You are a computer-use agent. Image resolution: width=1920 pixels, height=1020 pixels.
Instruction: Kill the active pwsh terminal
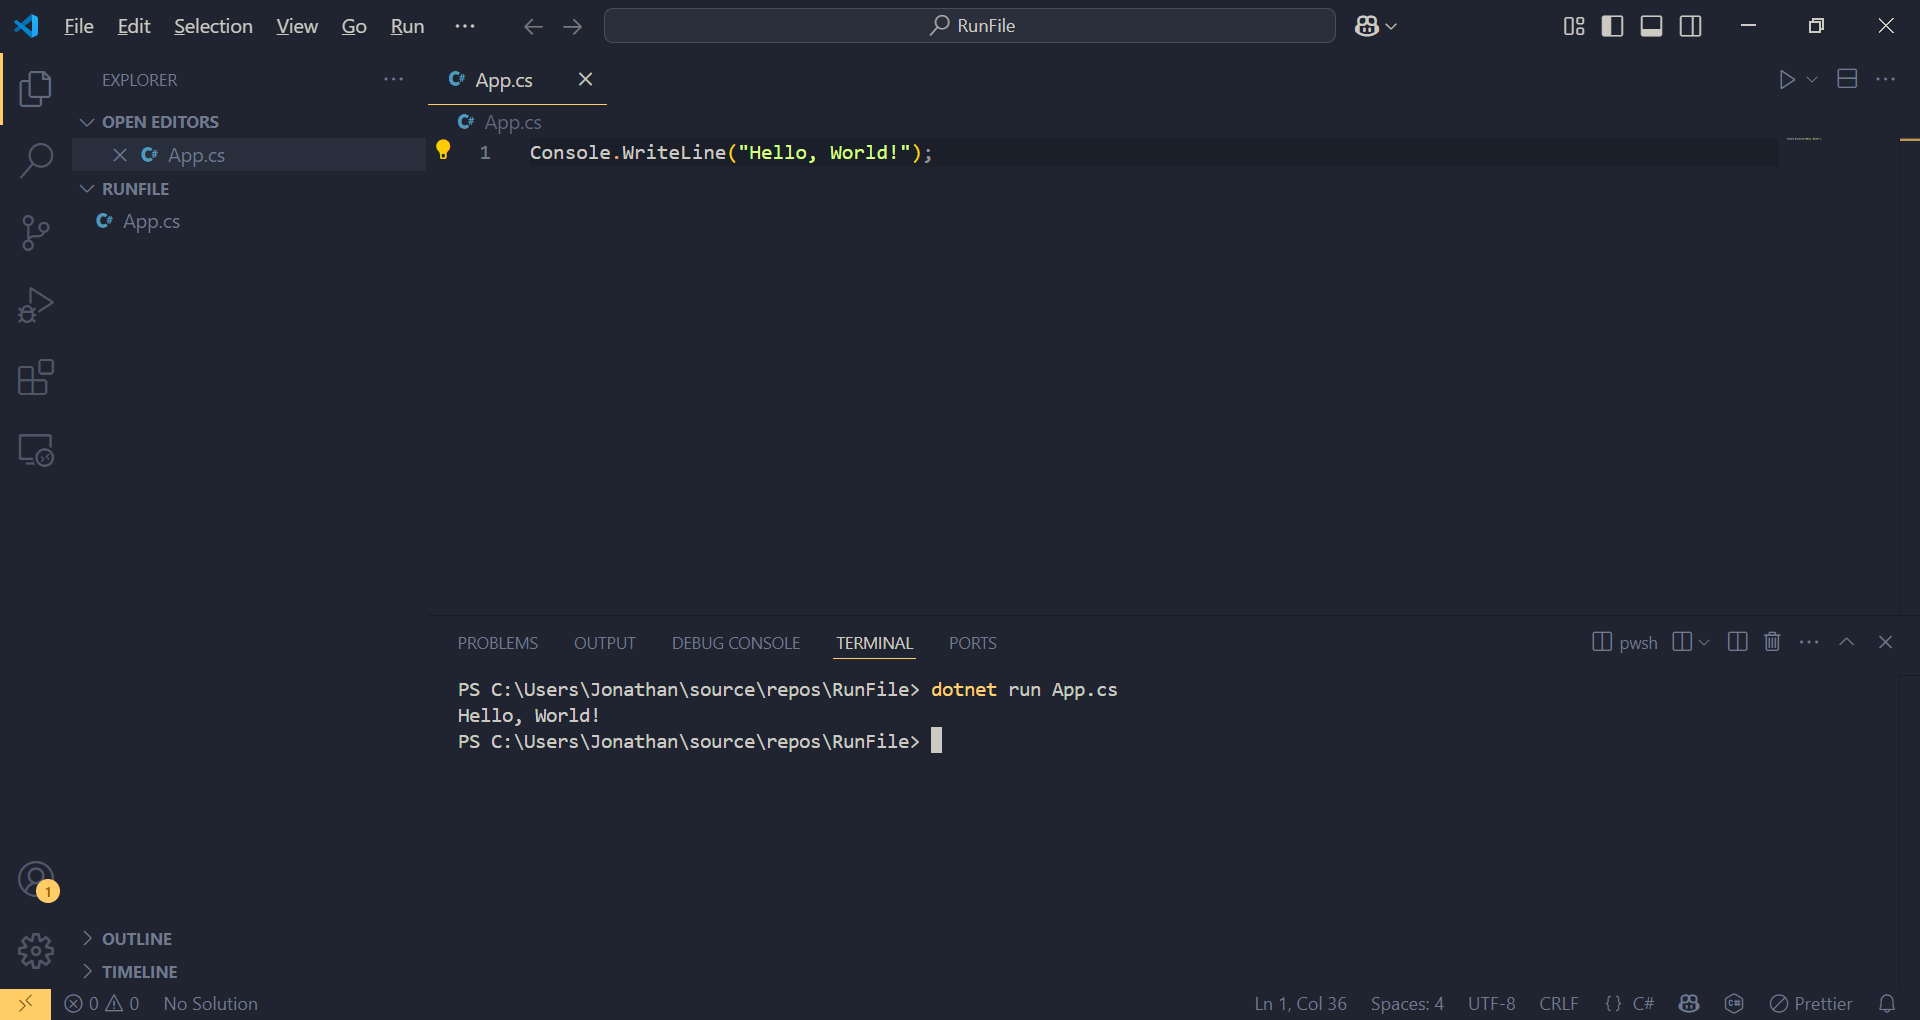[1772, 642]
